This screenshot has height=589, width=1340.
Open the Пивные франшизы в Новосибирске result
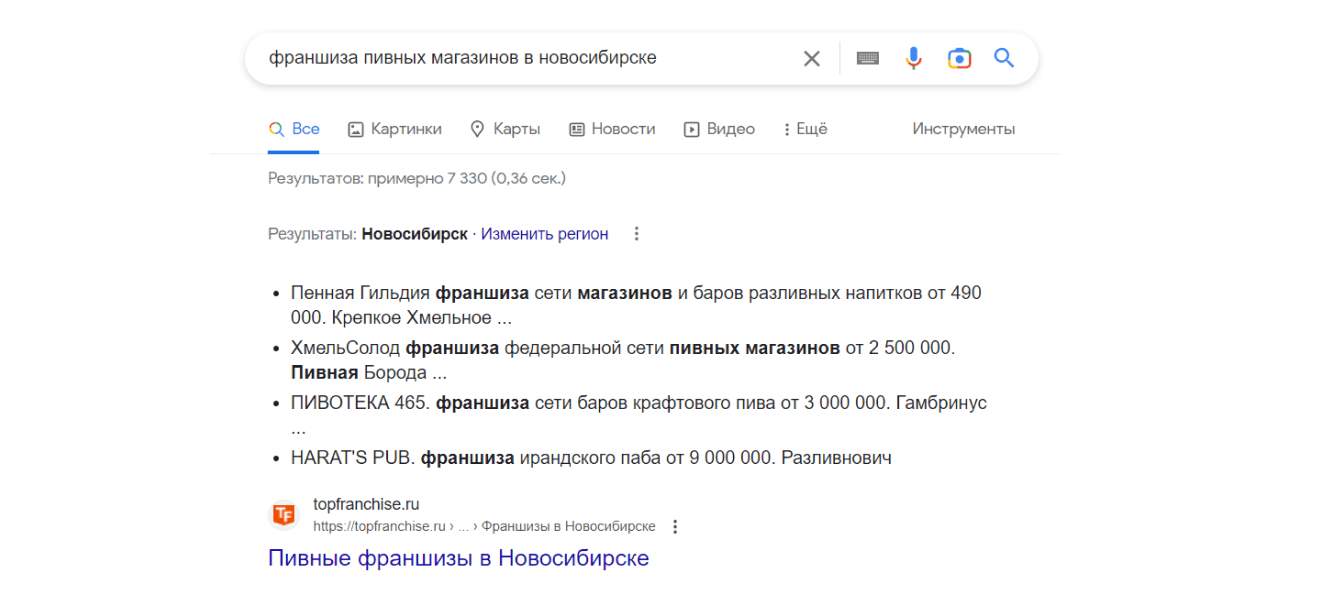tap(458, 558)
